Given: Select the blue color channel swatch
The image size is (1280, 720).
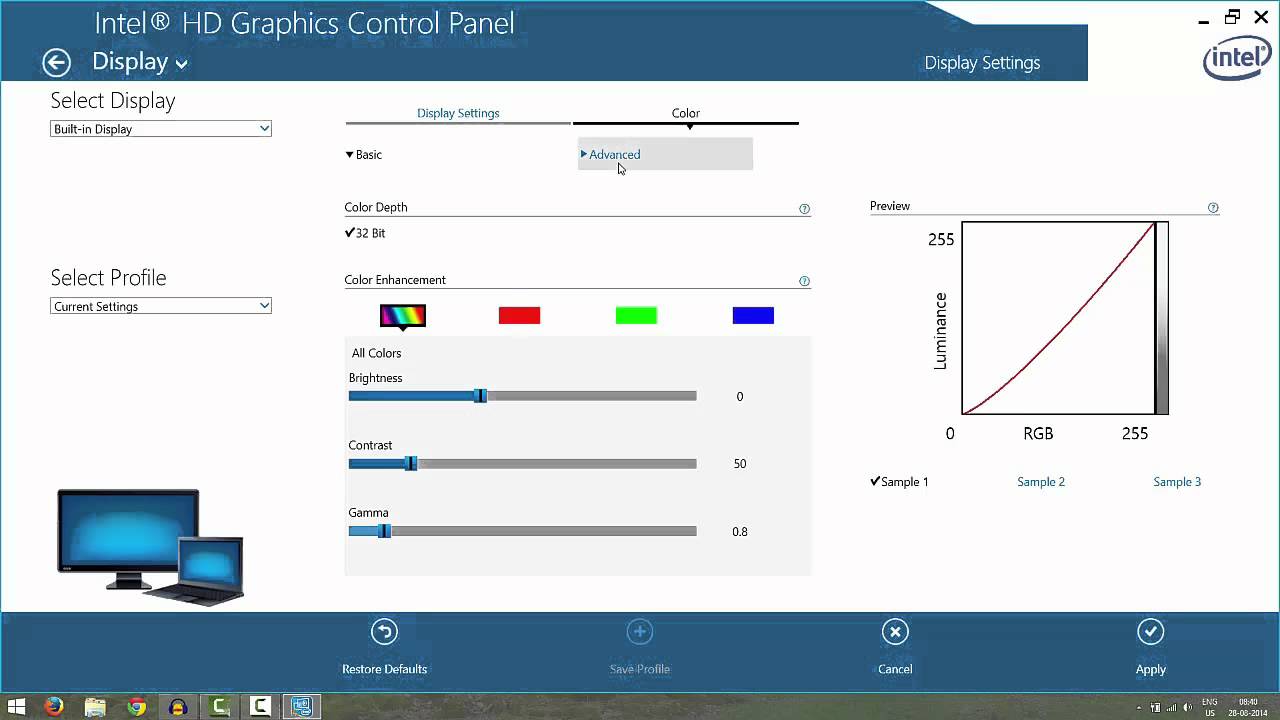Looking at the screenshot, I should pos(753,316).
